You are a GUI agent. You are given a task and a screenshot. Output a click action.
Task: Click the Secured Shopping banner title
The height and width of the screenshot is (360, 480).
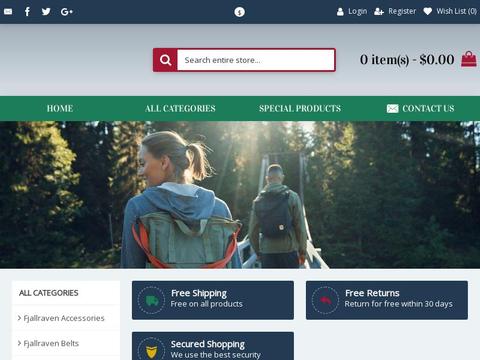208,344
